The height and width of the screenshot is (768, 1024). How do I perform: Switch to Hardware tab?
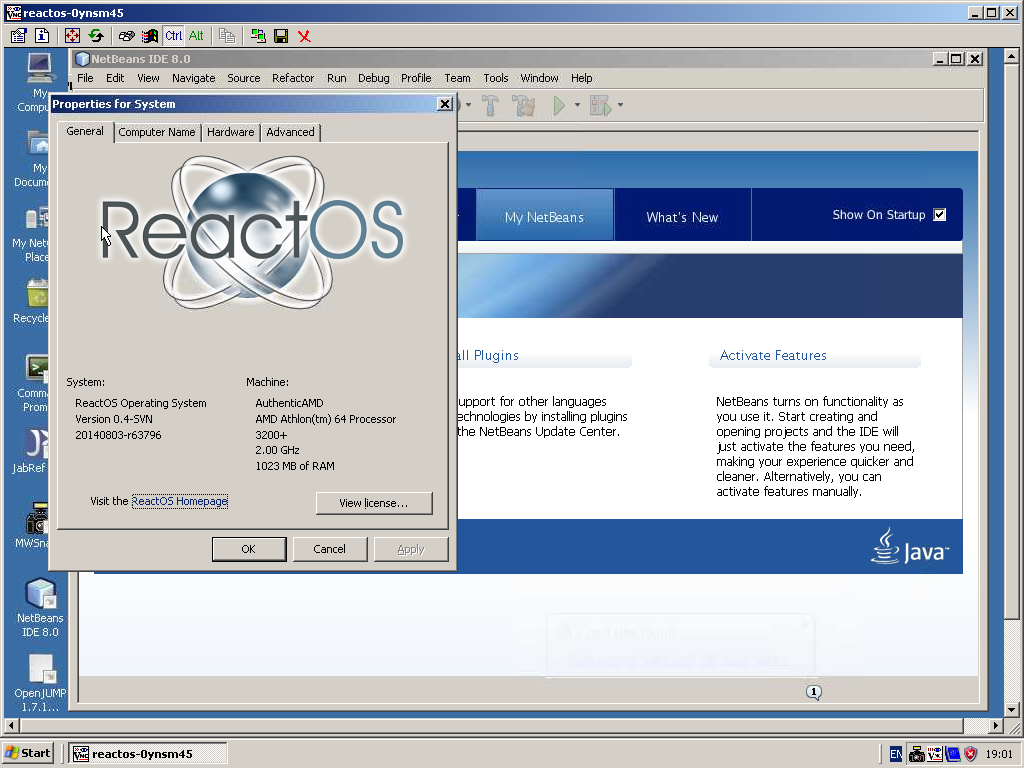(x=231, y=133)
